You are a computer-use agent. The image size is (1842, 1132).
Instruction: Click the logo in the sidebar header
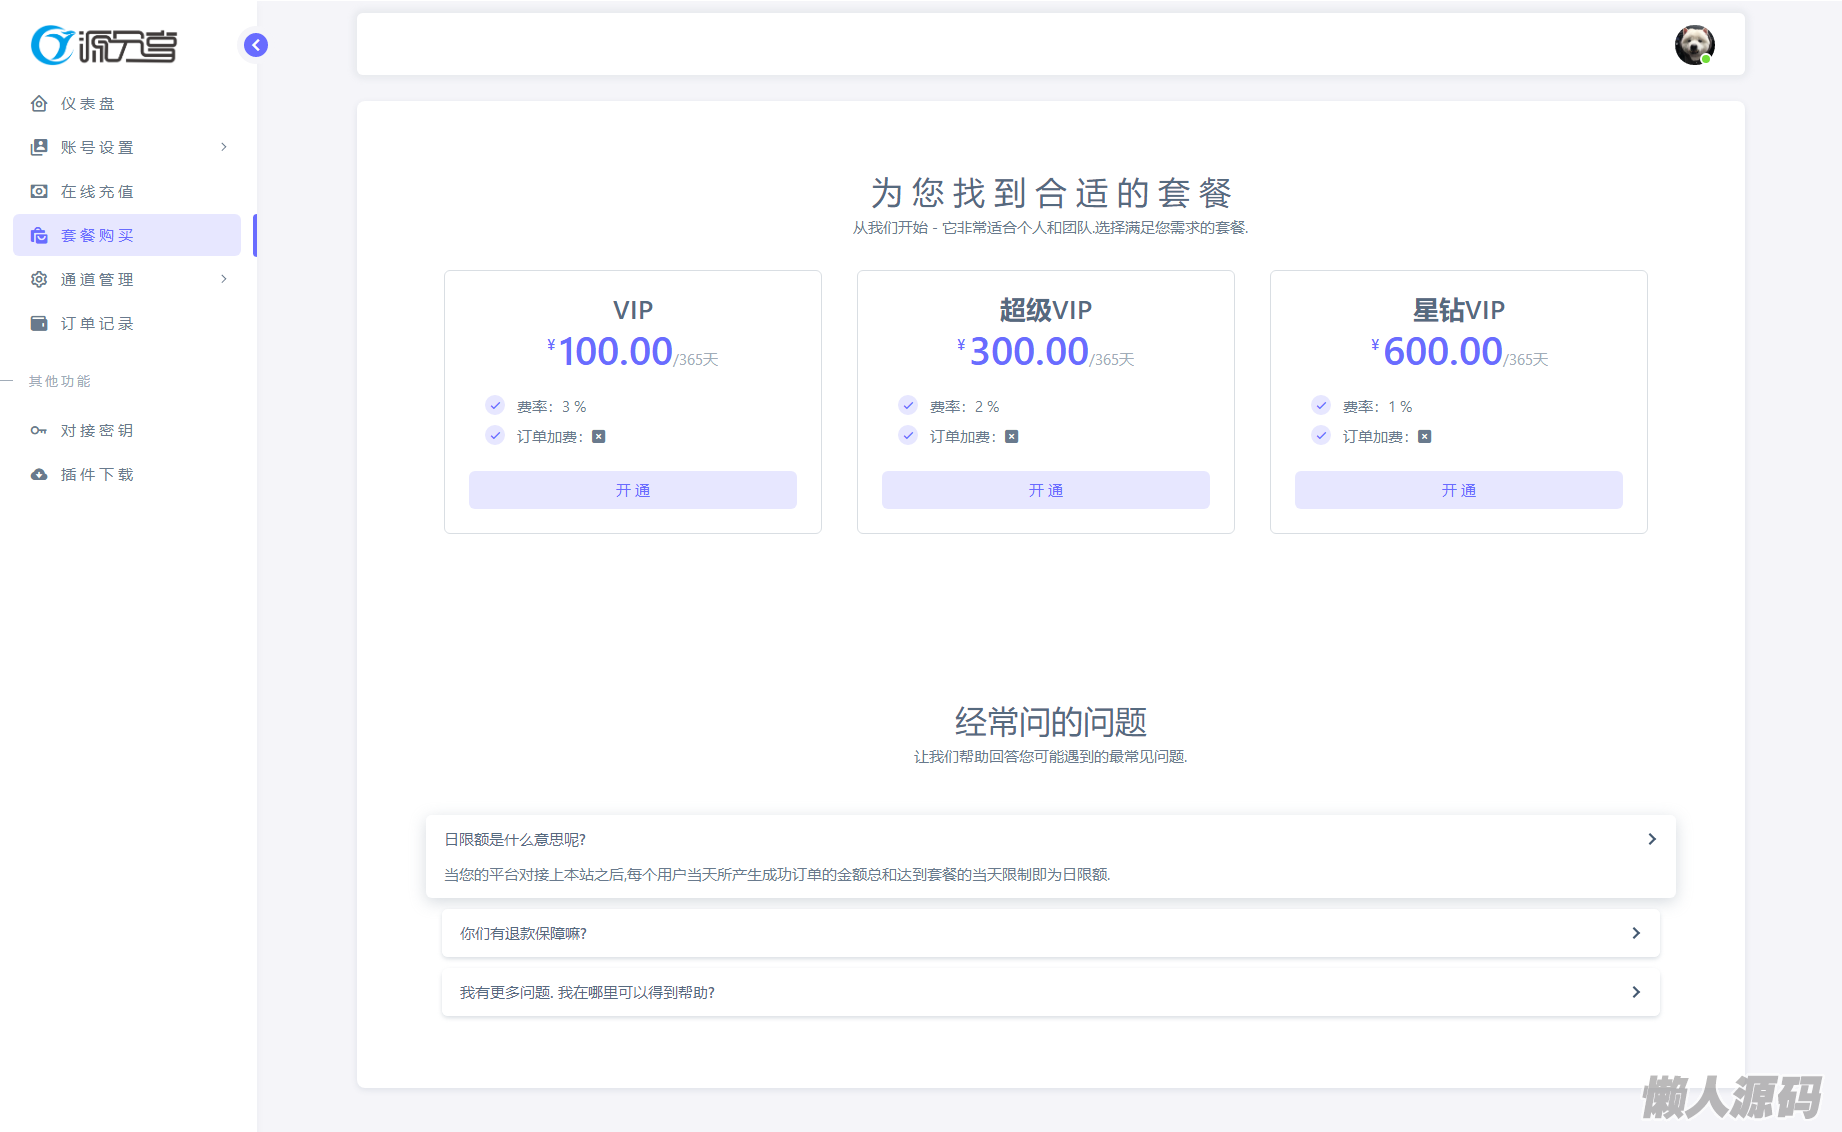[104, 45]
